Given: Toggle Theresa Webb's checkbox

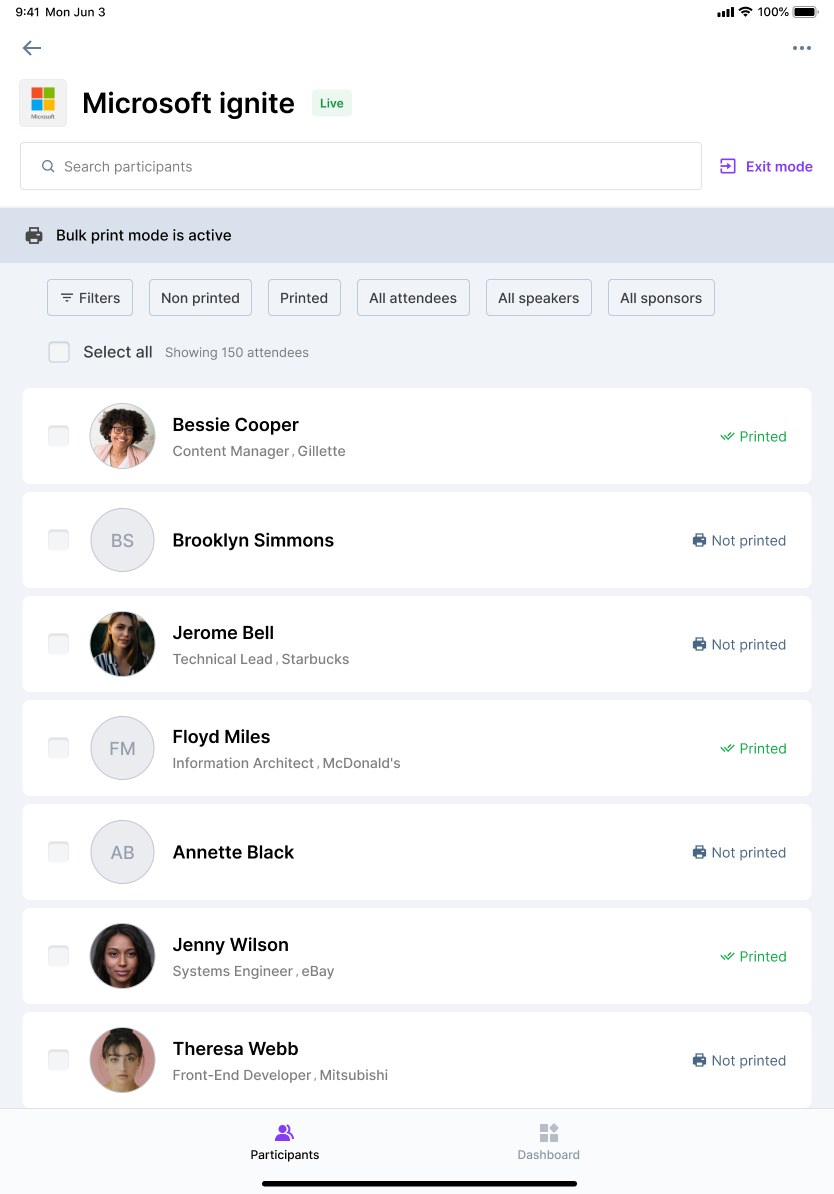Looking at the screenshot, I should 59,1060.
